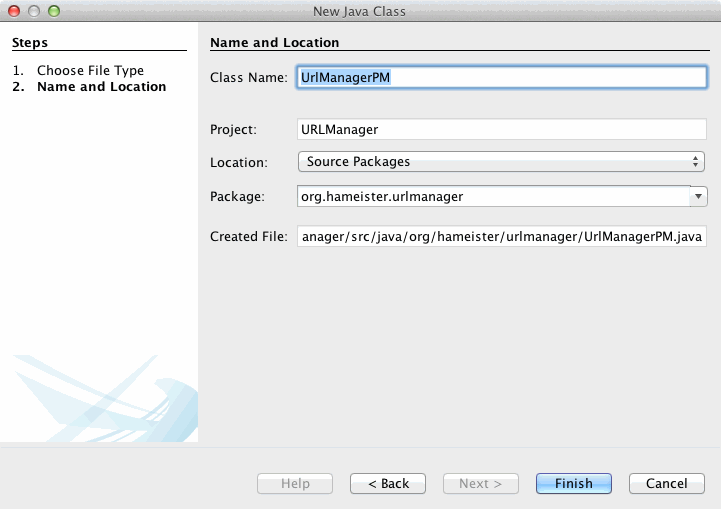721x509 pixels.
Task: Open the Location dropdown showing Source Packages
Action: click(501, 161)
